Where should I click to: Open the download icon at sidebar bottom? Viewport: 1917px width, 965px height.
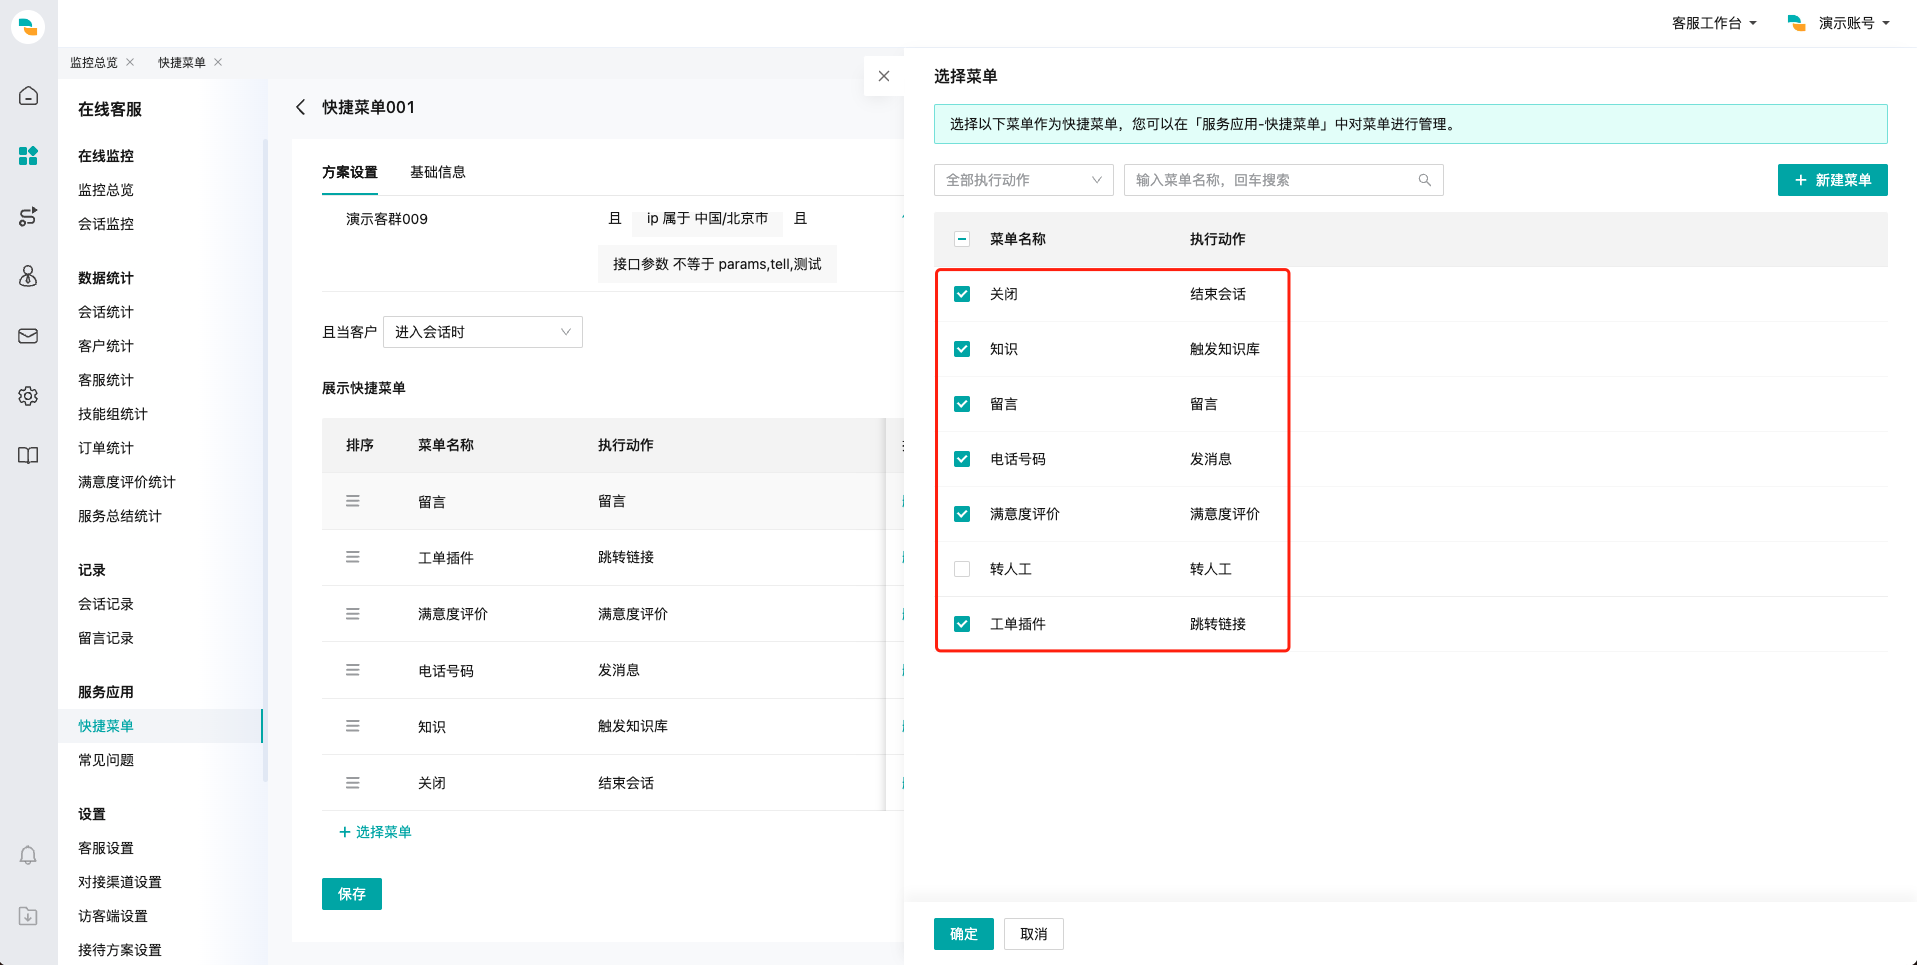tap(28, 916)
